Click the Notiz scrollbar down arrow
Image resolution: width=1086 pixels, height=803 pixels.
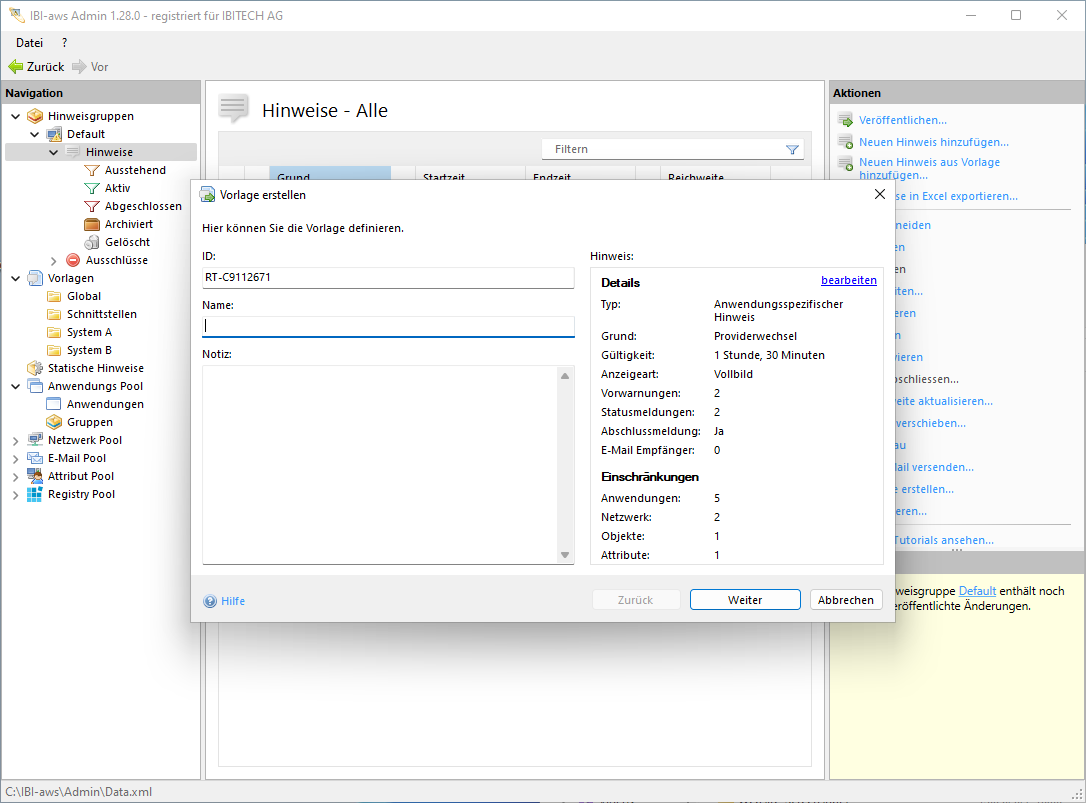tap(565, 555)
